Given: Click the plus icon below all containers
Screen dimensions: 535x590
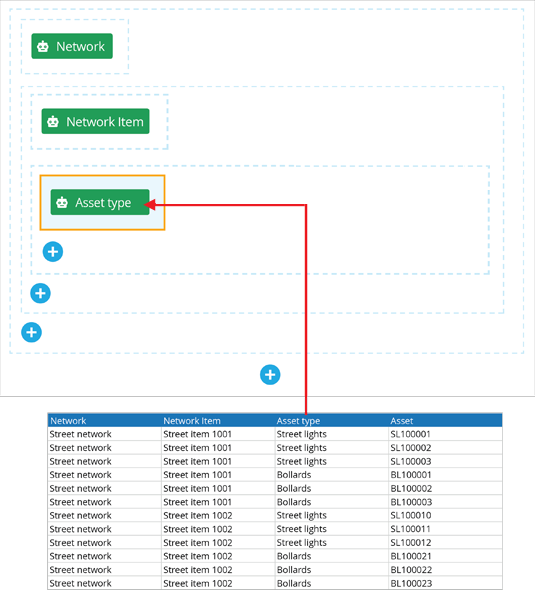Looking at the screenshot, I should click(270, 375).
